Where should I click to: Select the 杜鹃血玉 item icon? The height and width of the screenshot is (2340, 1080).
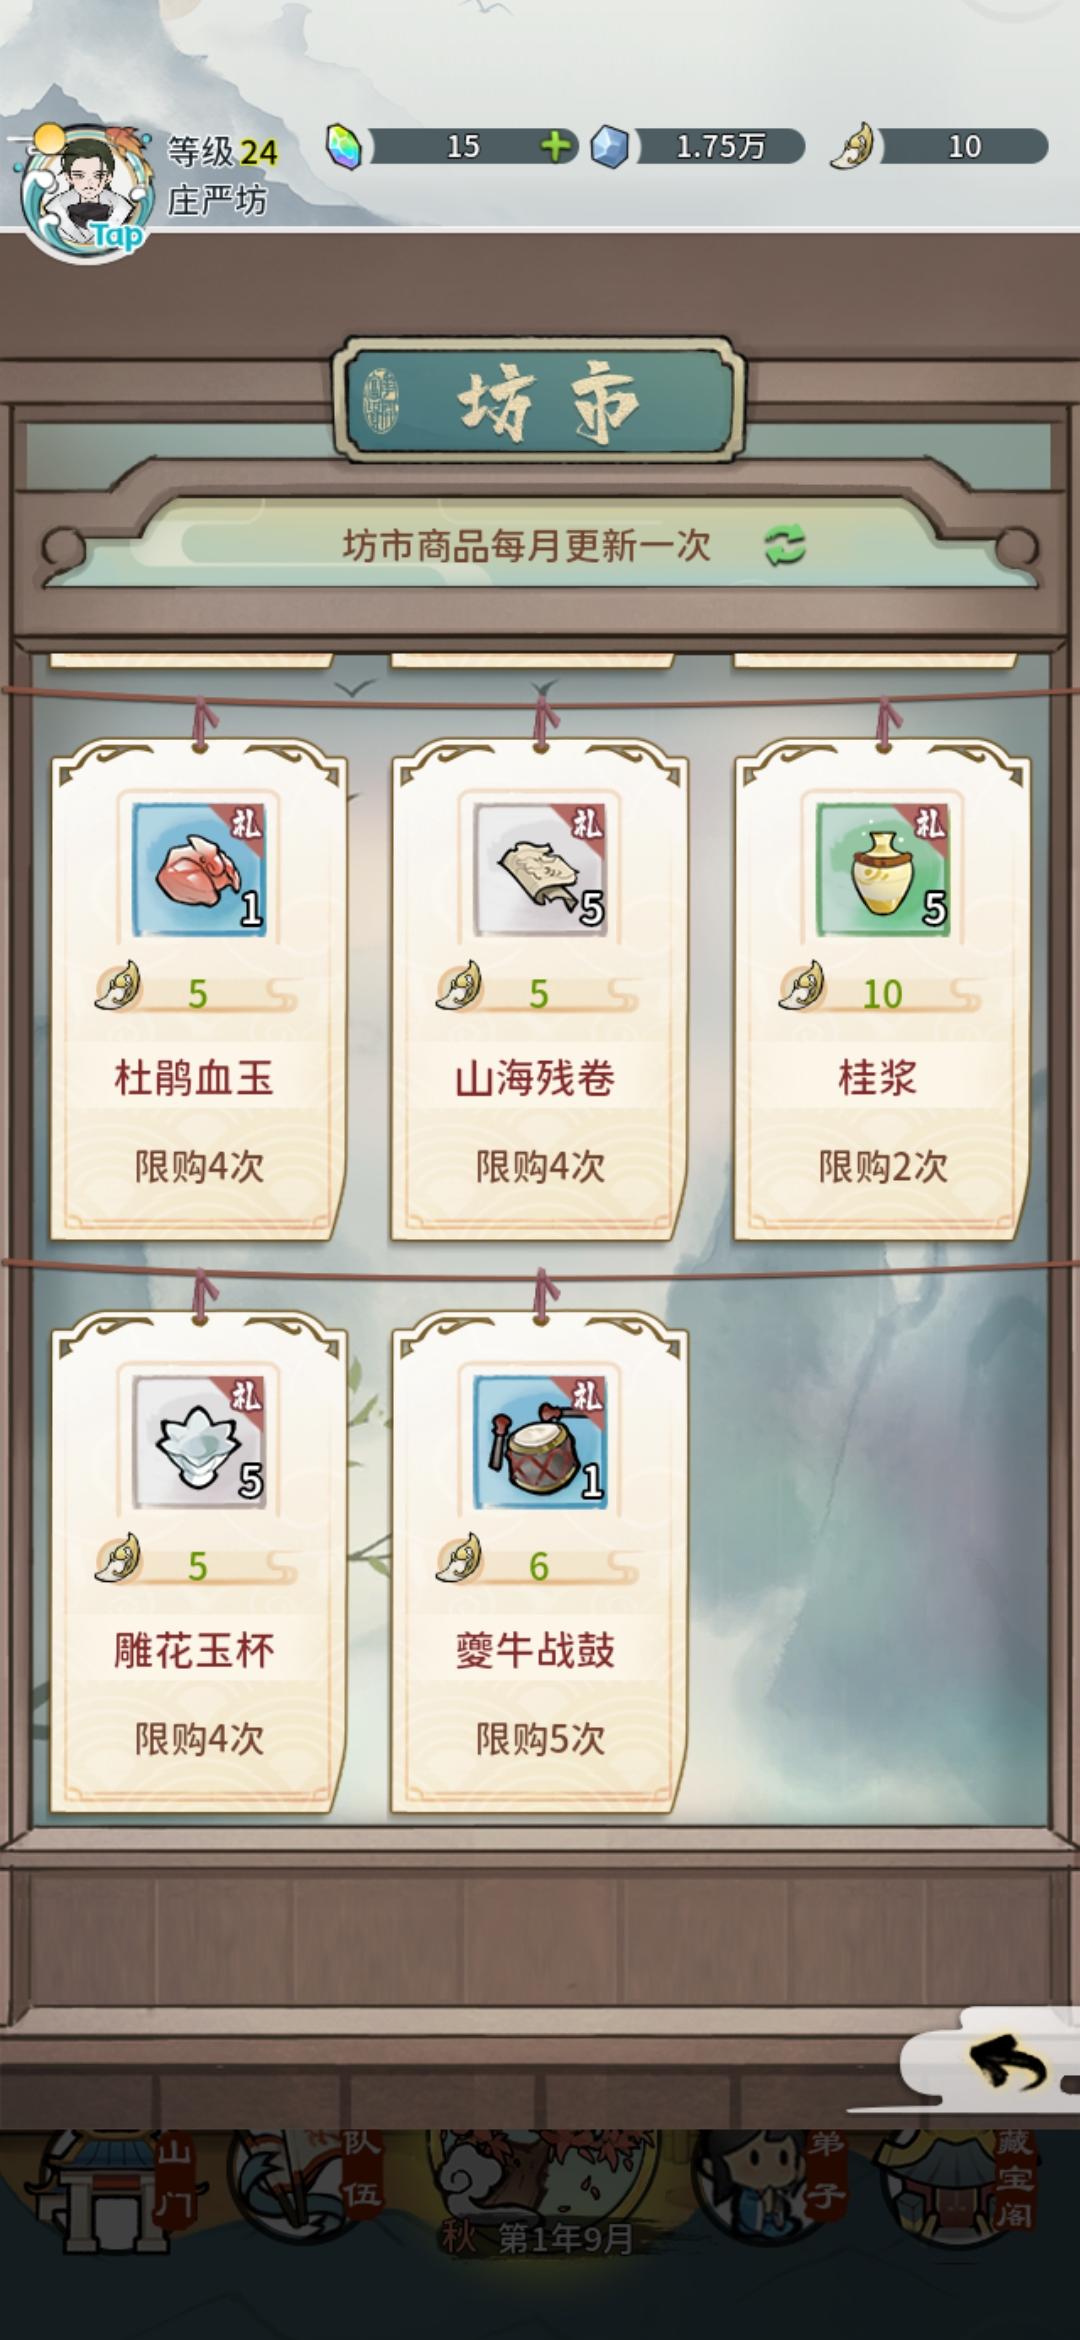coord(200,869)
